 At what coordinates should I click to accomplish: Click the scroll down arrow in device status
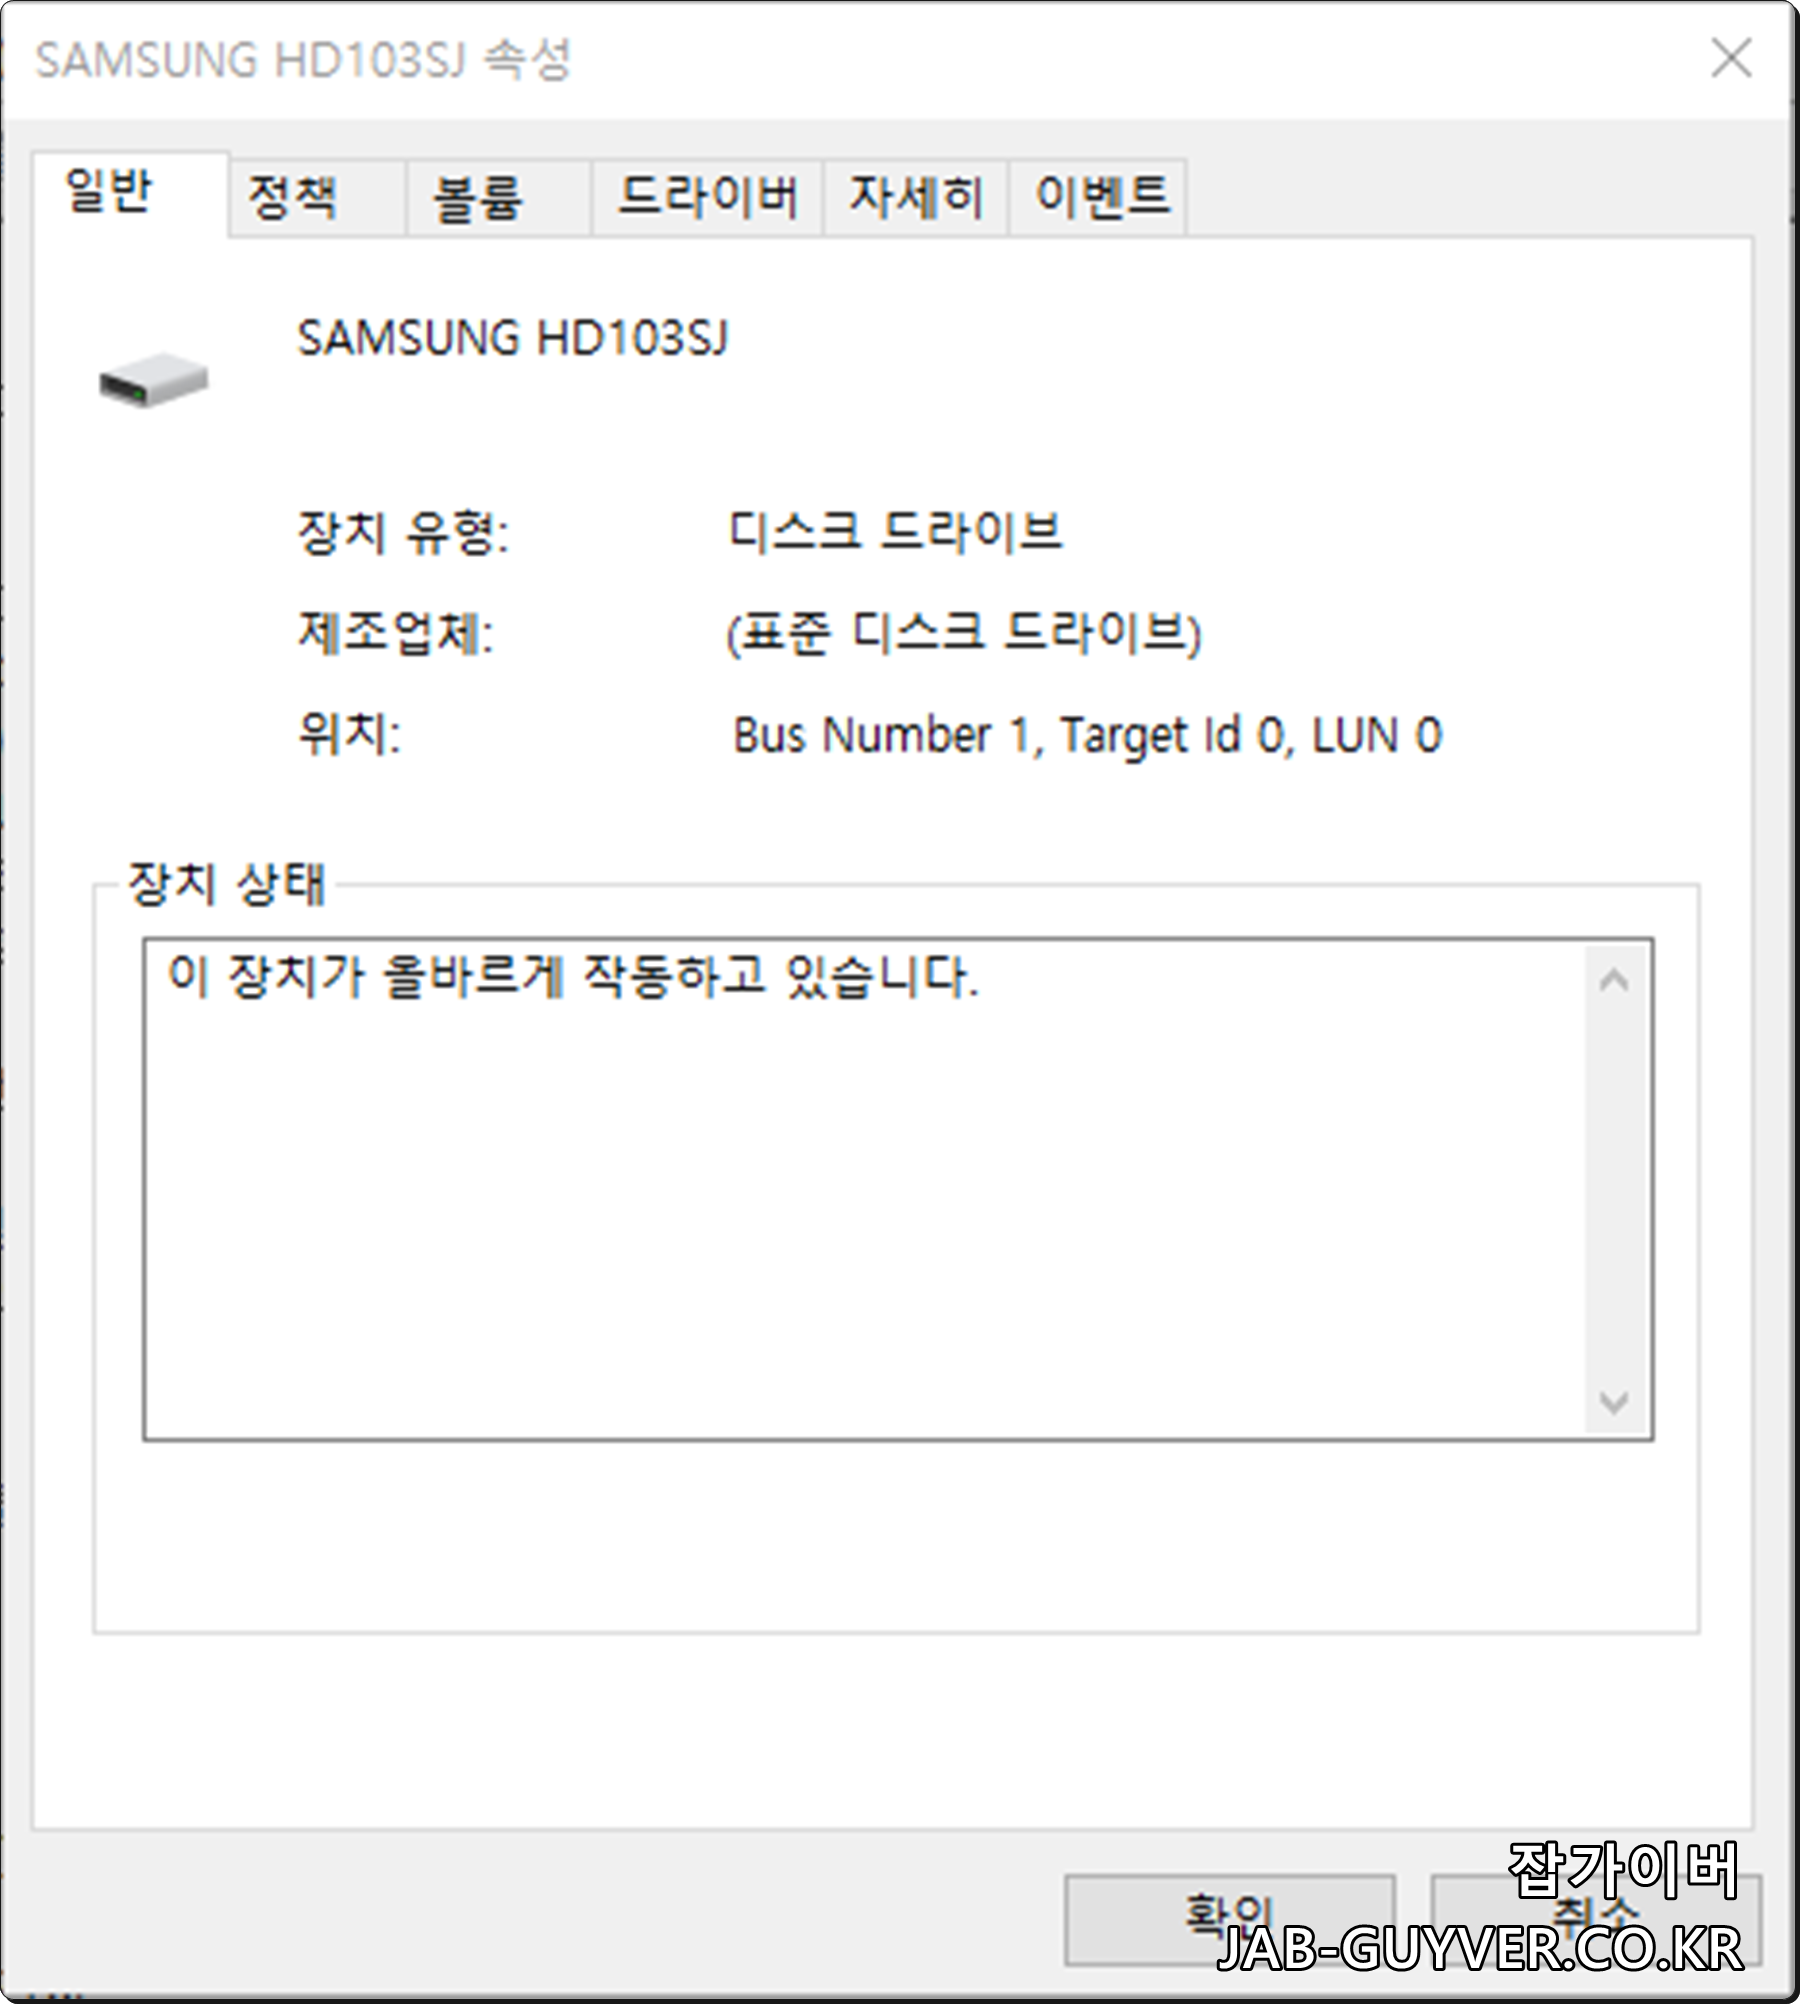[1613, 1401]
